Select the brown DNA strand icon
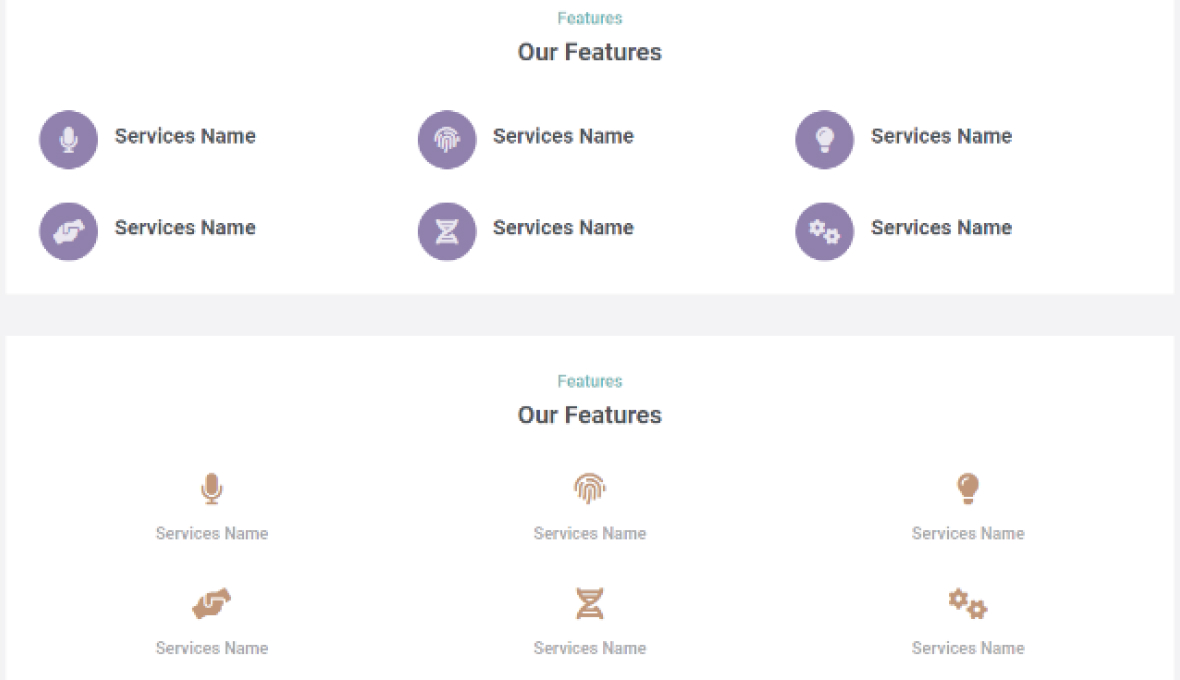1180x680 pixels. tap(589, 604)
